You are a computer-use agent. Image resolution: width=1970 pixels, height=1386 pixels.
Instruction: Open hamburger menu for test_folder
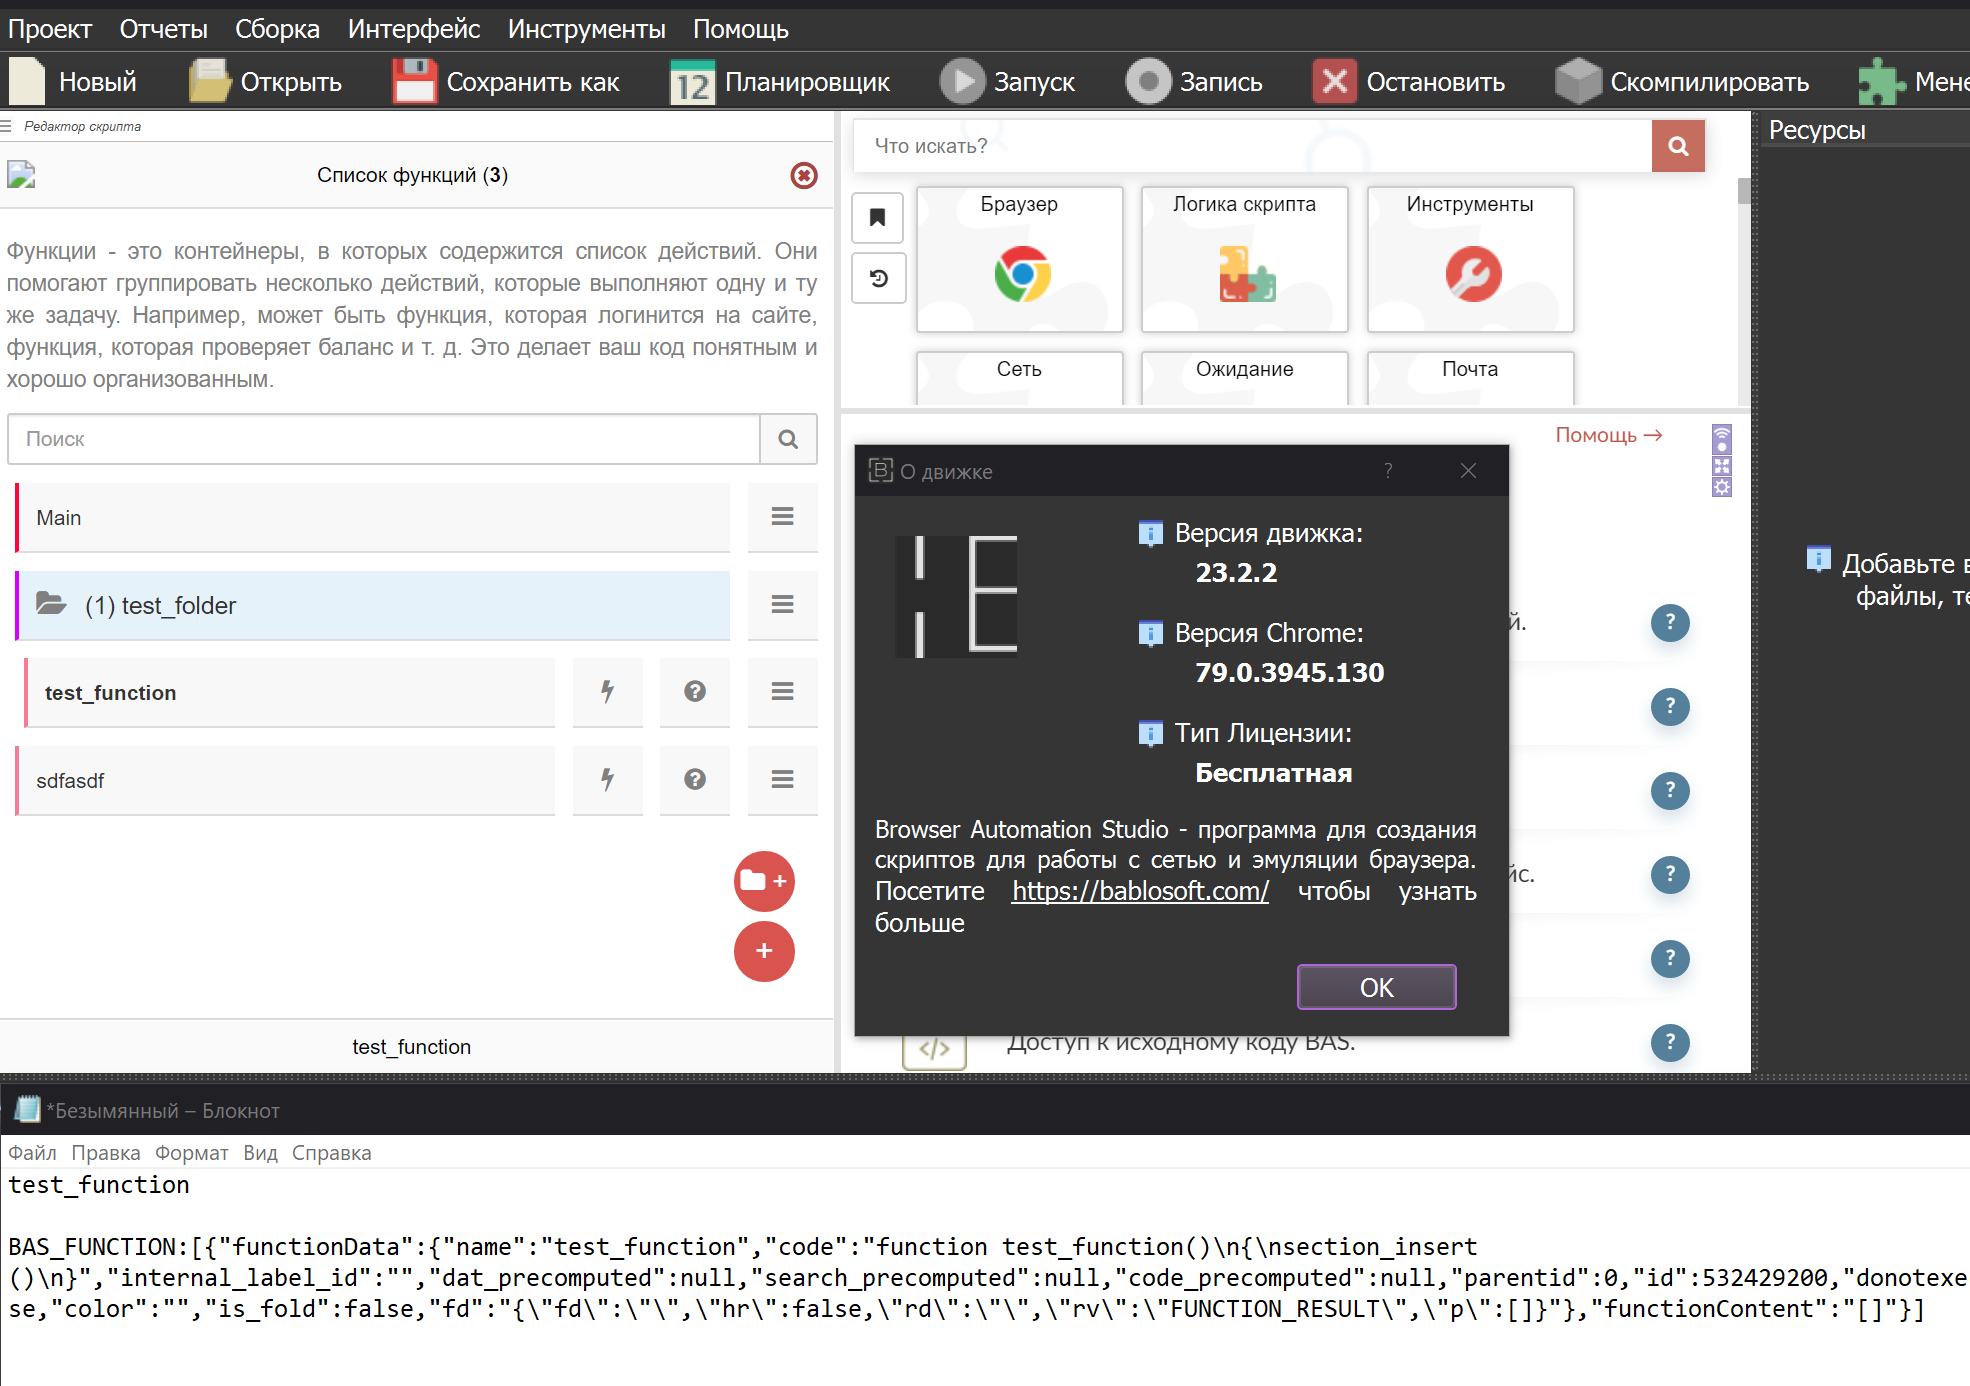782,604
